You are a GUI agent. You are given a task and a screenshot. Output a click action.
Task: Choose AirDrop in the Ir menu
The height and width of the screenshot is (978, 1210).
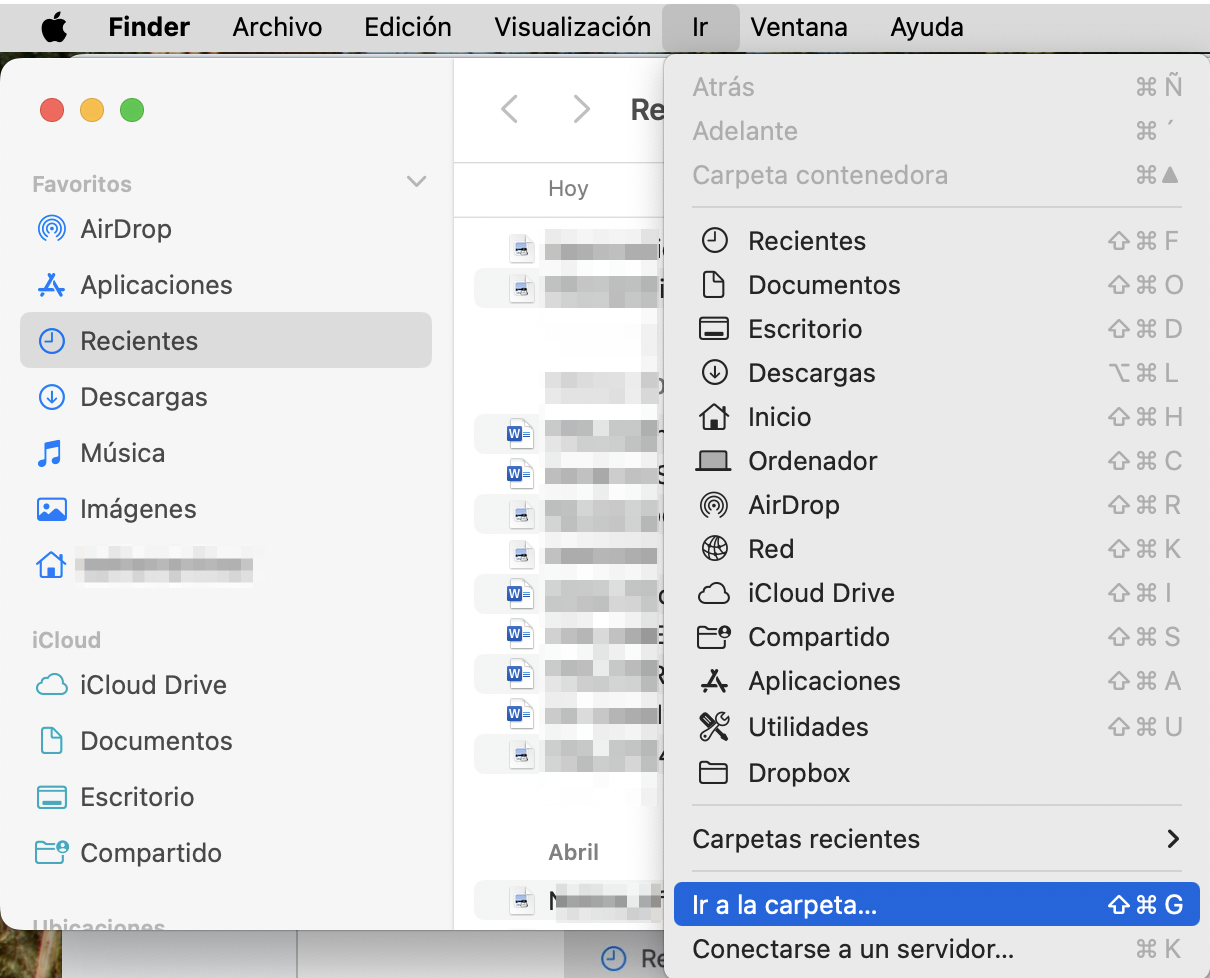click(x=936, y=505)
